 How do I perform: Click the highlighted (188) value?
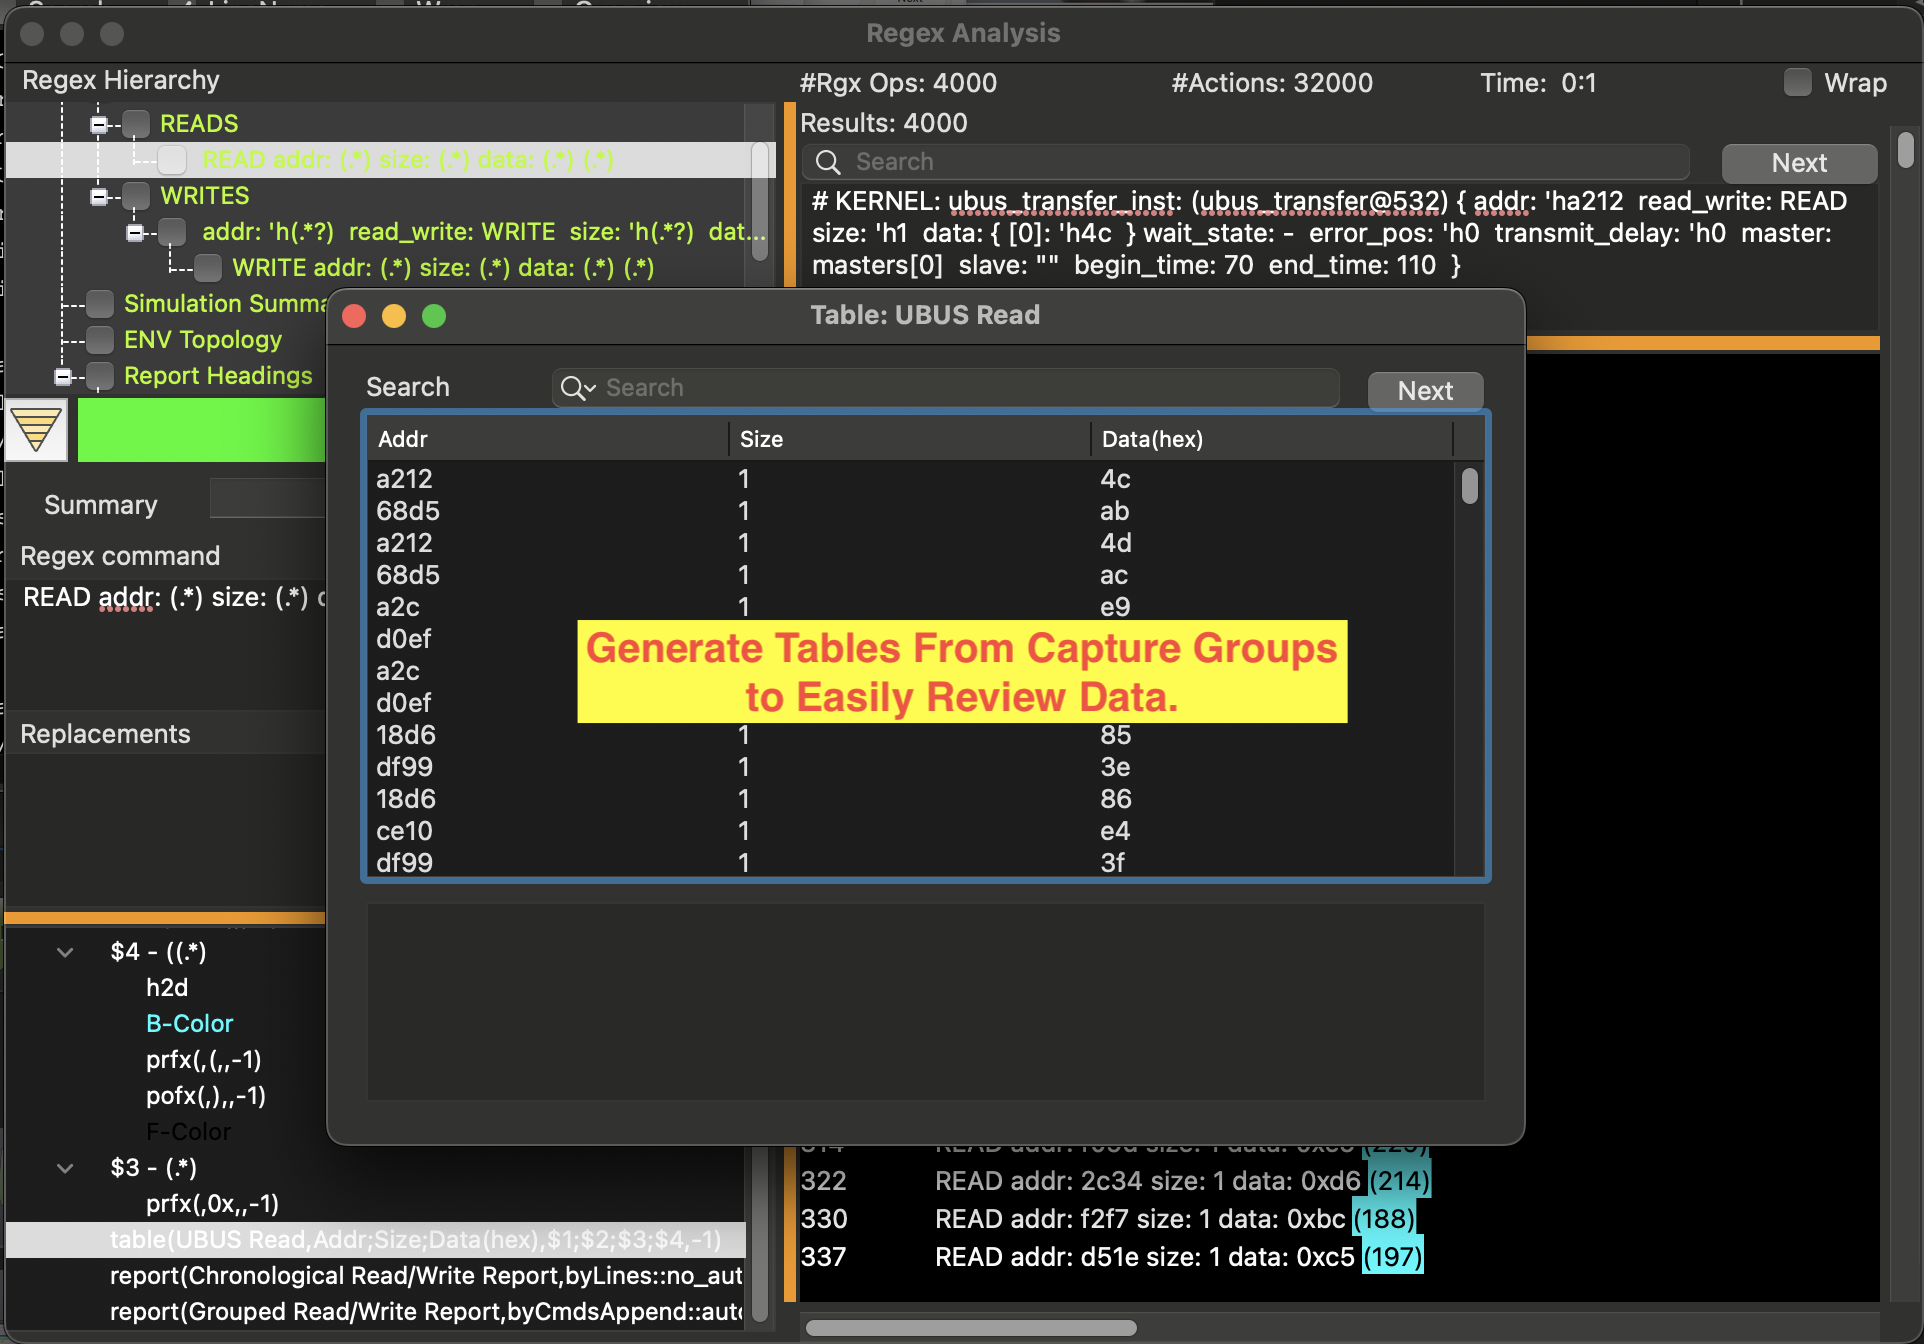(x=1384, y=1219)
